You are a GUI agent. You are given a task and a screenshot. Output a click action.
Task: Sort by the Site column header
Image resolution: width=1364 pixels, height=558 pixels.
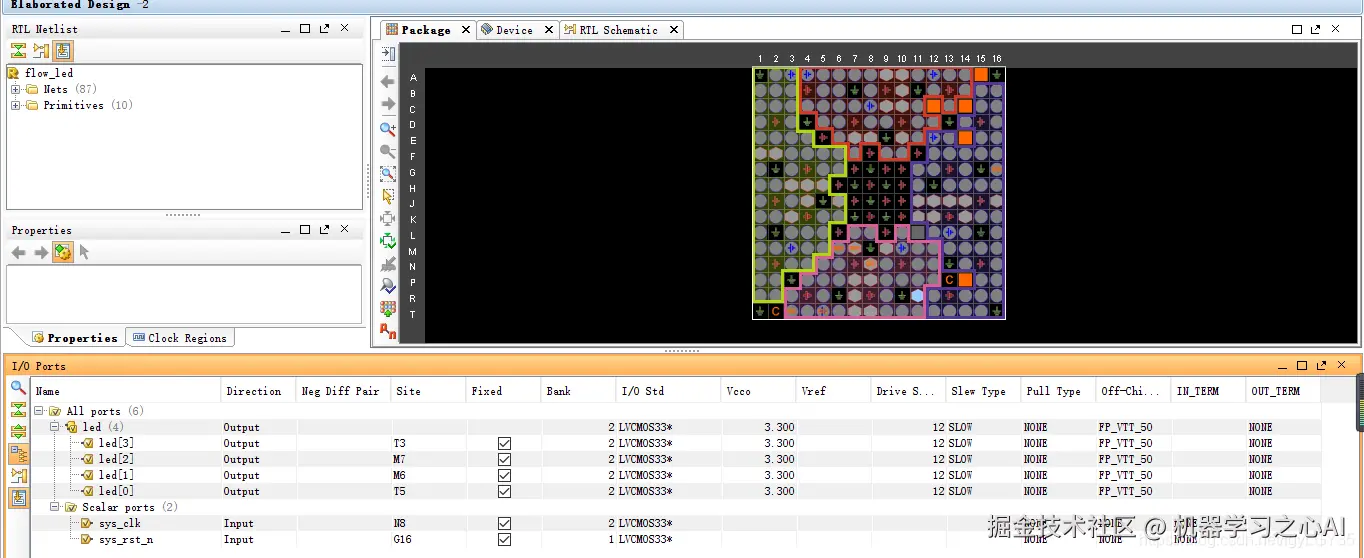coord(429,391)
